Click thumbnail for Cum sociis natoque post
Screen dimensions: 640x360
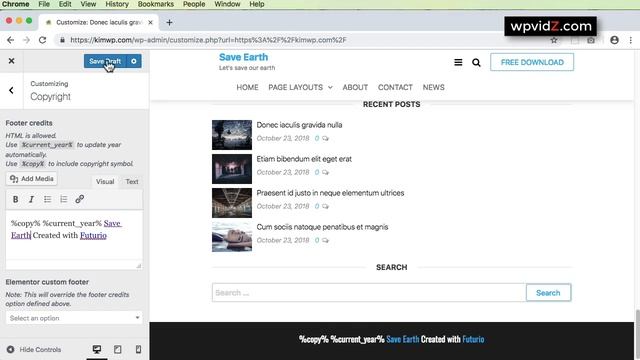pos(232,237)
